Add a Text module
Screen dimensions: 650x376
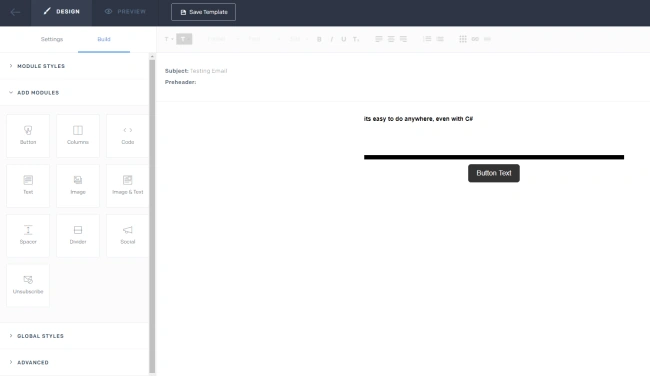(x=28, y=186)
